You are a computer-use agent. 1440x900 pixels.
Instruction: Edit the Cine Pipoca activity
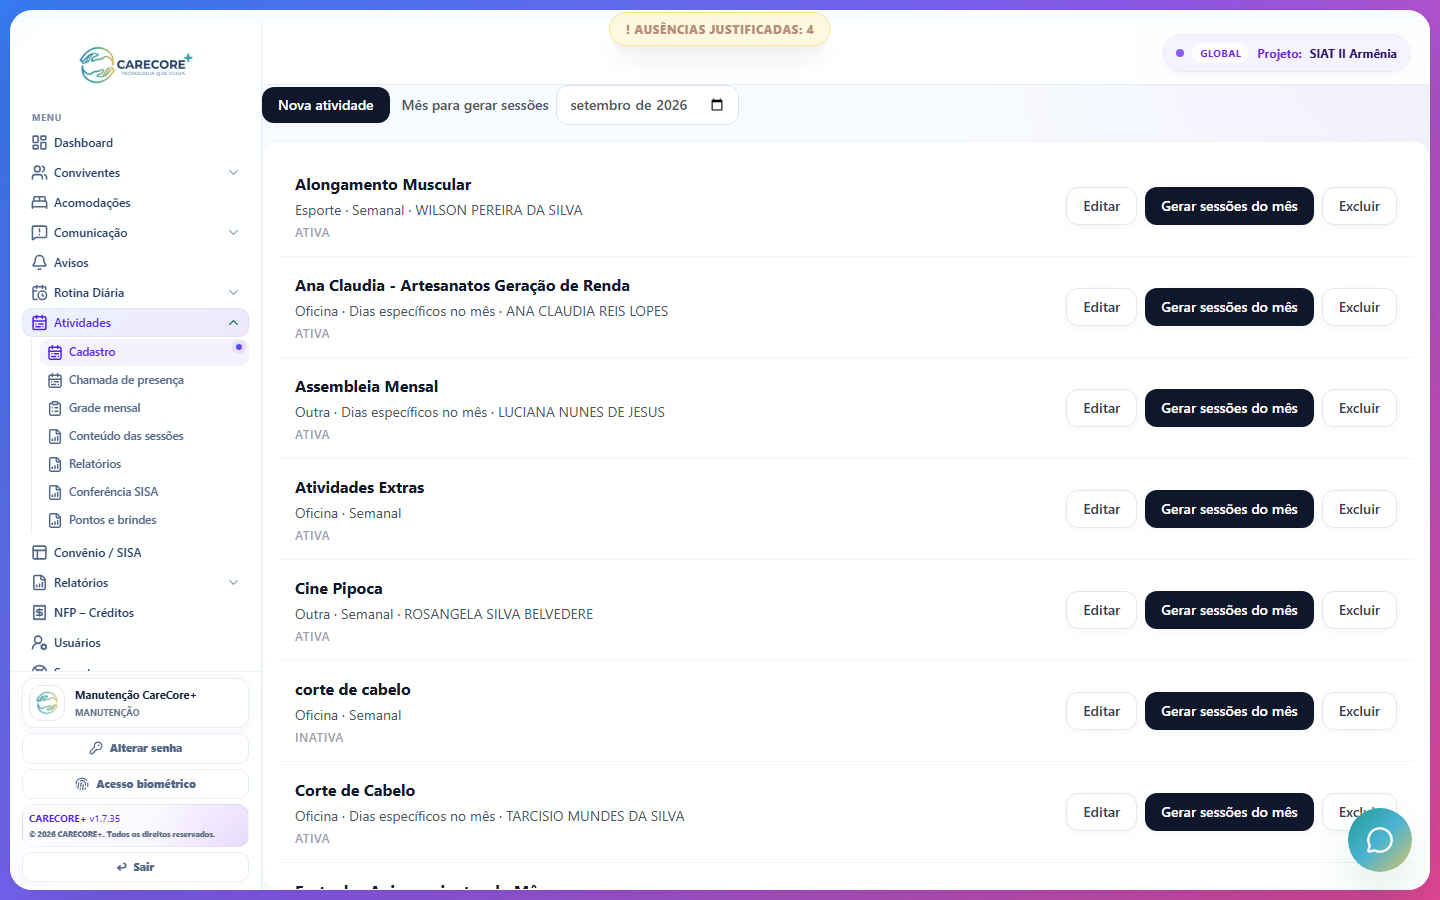1101,610
